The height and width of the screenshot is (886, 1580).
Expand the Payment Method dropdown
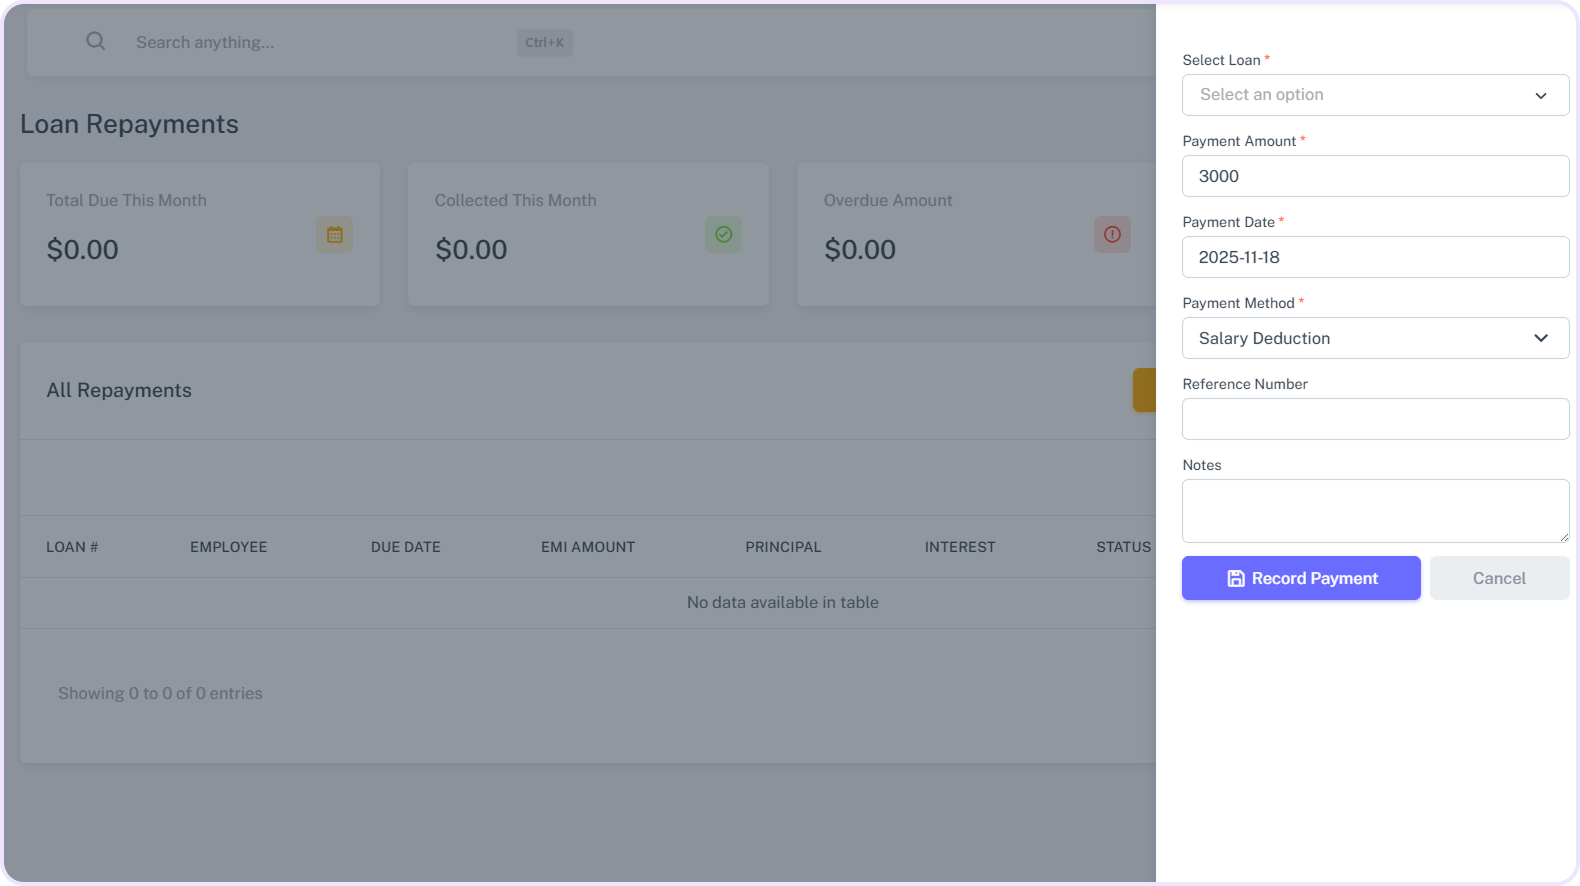tap(1374, 338)
